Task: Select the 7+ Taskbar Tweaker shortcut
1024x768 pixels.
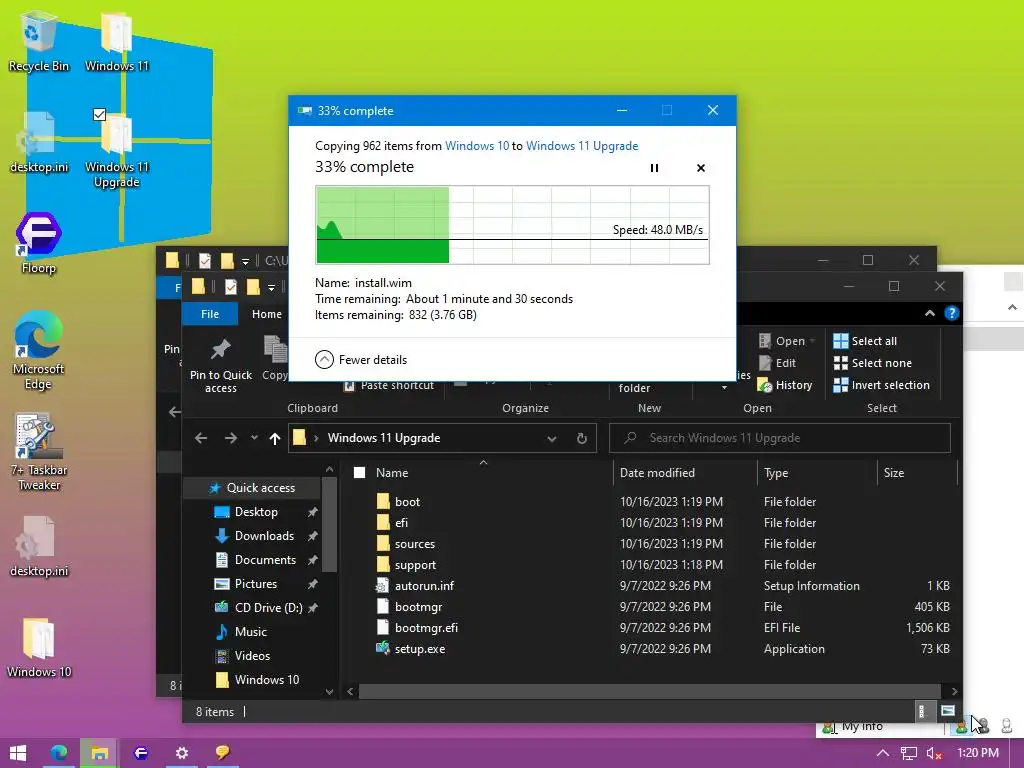Action: 39,452
